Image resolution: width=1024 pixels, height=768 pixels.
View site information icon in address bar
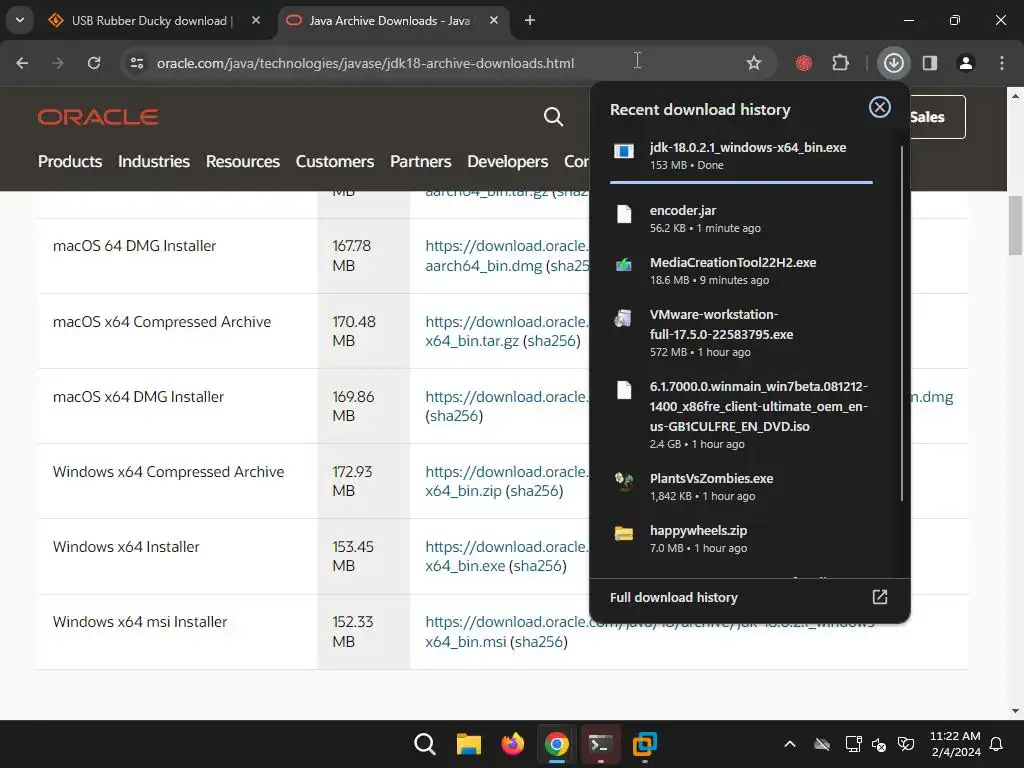[x=137, y=63]
